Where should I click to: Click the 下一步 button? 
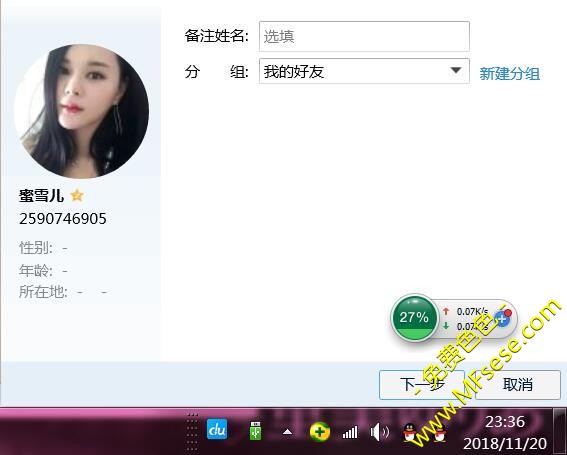422,384
